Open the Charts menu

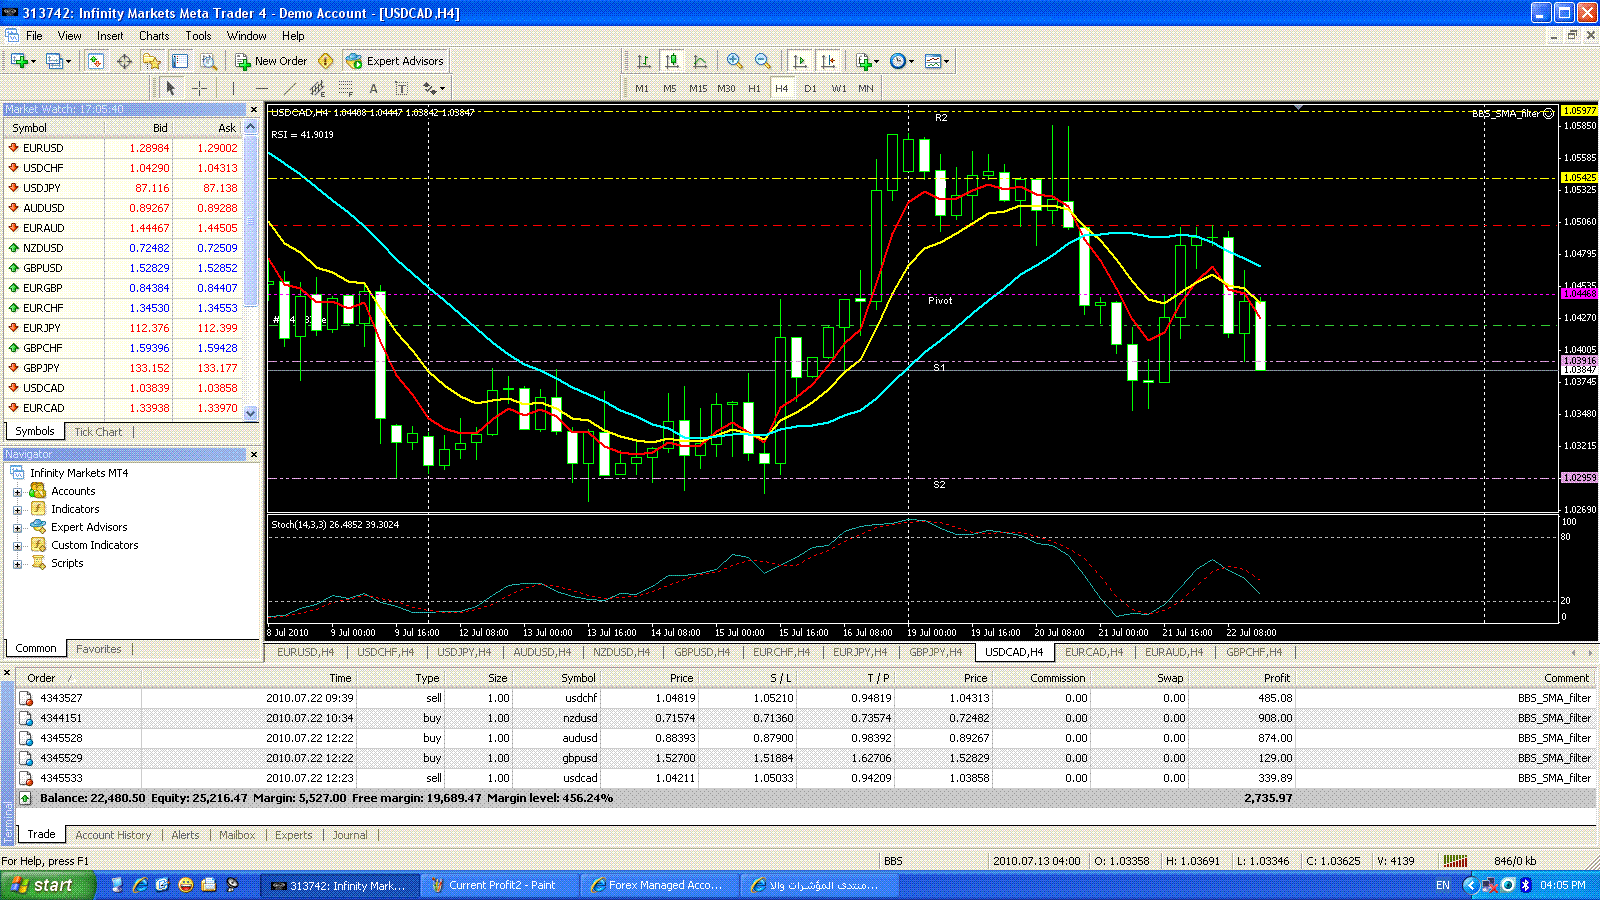(154, 36)
